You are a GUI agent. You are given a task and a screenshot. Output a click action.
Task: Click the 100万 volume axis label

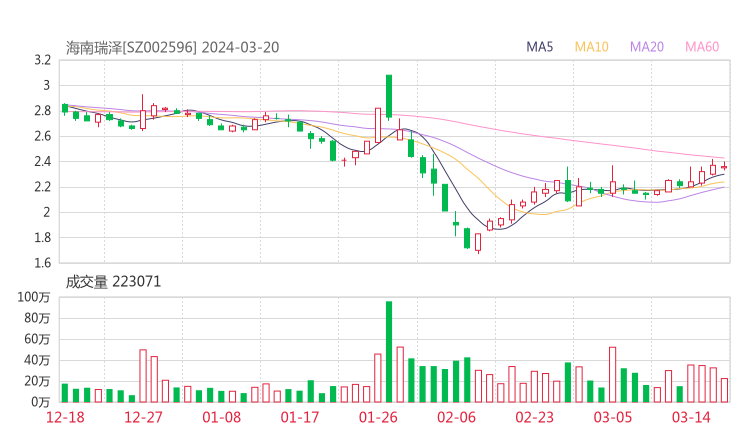pos(34,298)
